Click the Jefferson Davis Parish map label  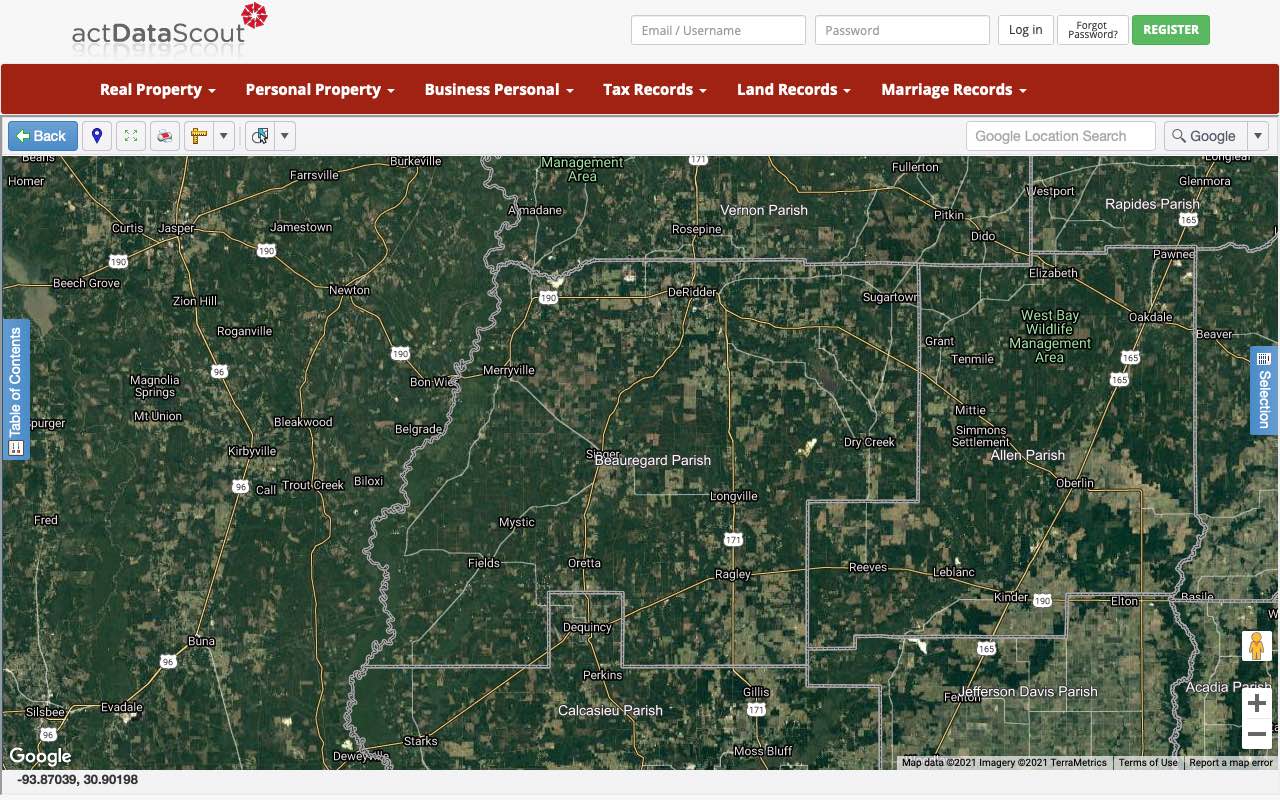point(1028,691)
